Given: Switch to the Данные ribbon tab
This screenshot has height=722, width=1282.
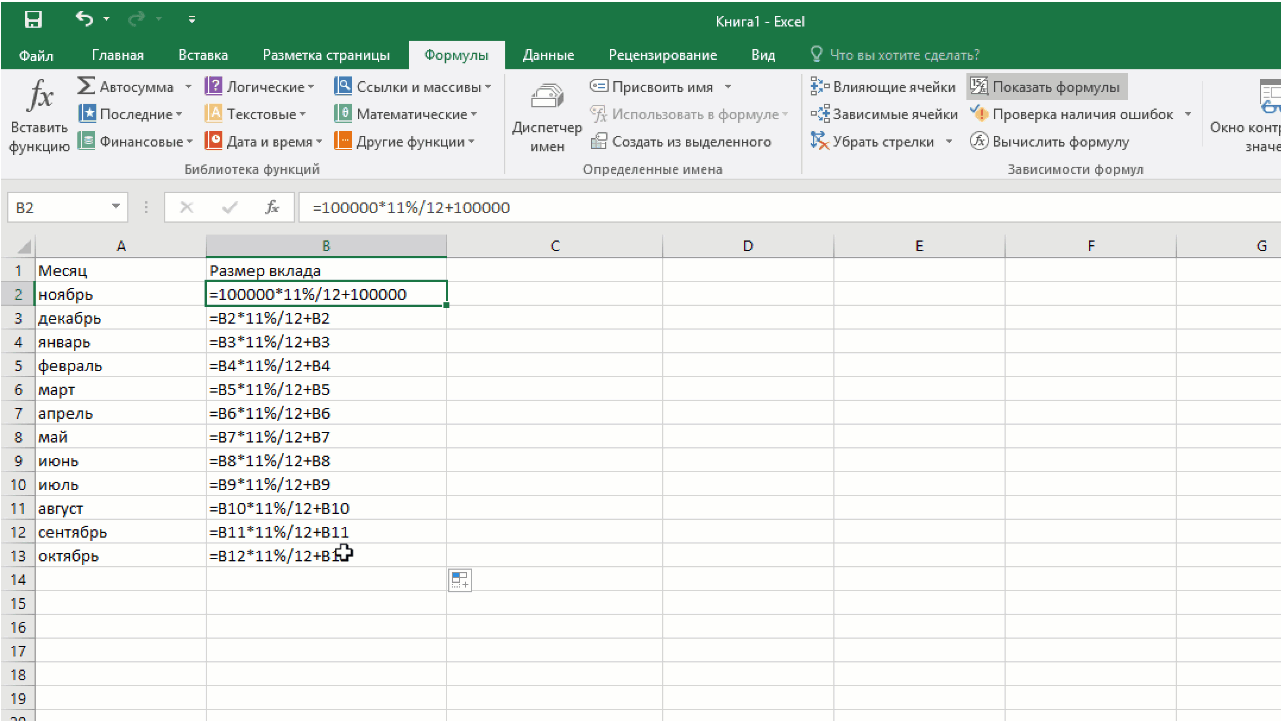Looking at the screenshot, I should pos(548,55).
